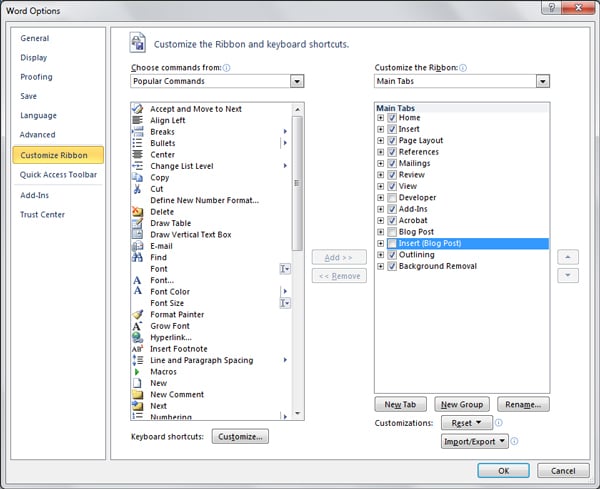Expand the Add-Ins tree node
600x489 pixels.
click(380, 209)
